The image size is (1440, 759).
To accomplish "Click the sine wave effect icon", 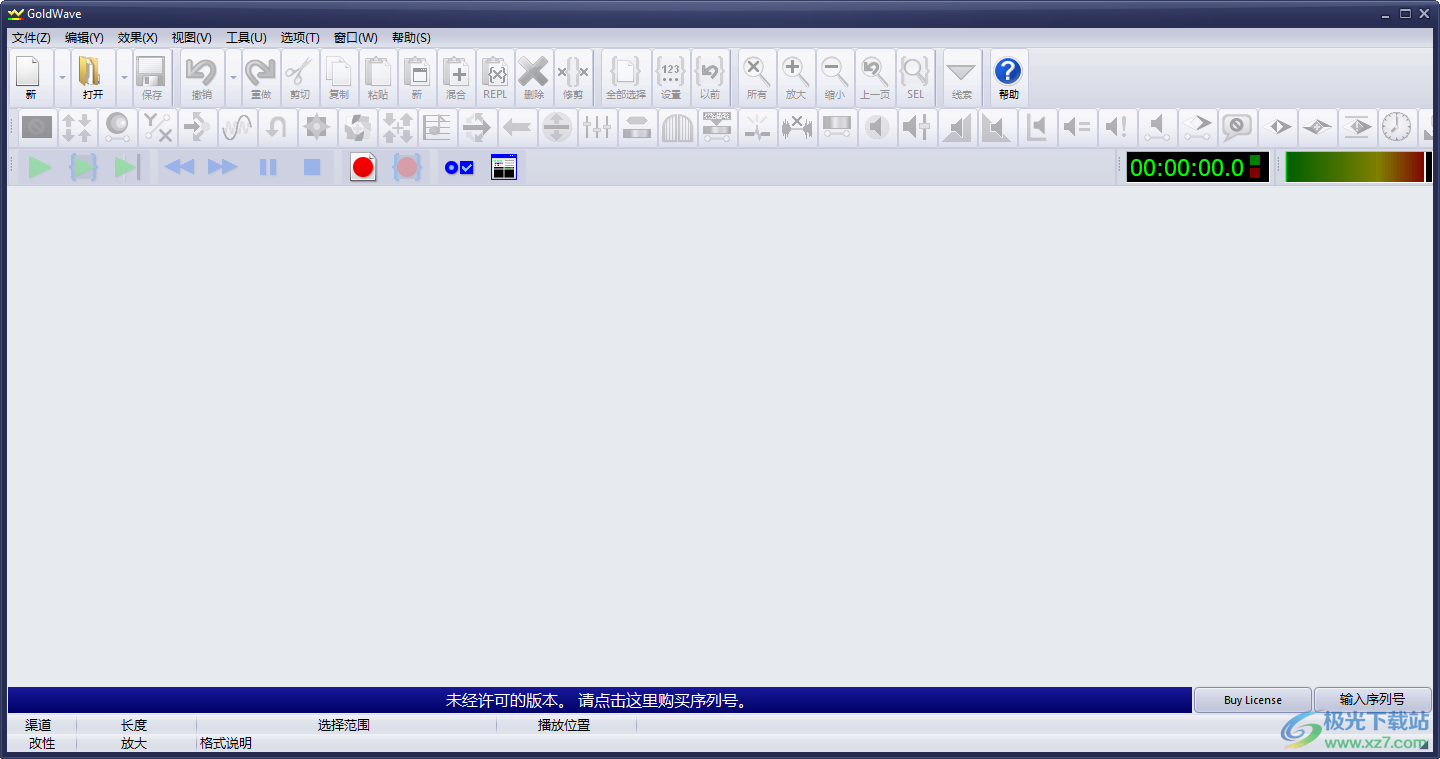I will click(237, 128).
